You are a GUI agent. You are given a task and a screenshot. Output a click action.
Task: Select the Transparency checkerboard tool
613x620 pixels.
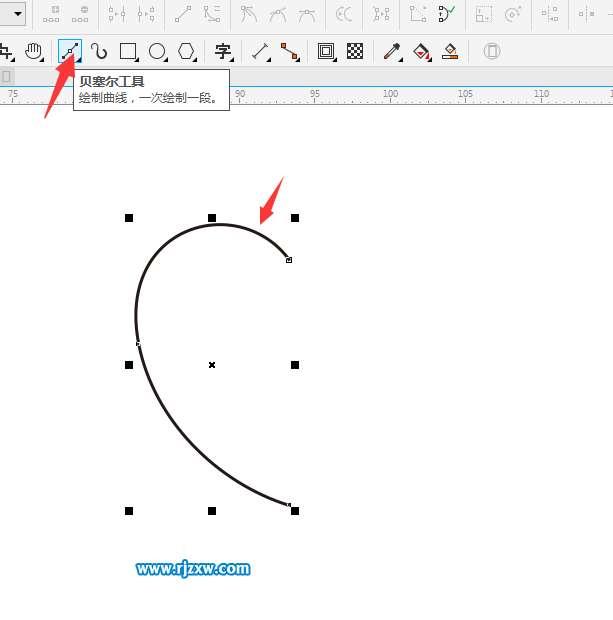[355, 51]
